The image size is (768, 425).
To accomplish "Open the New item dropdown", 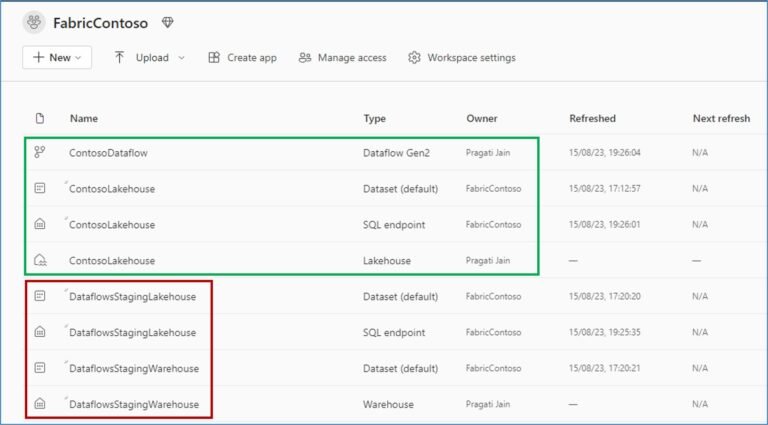I will click(57, 58).
